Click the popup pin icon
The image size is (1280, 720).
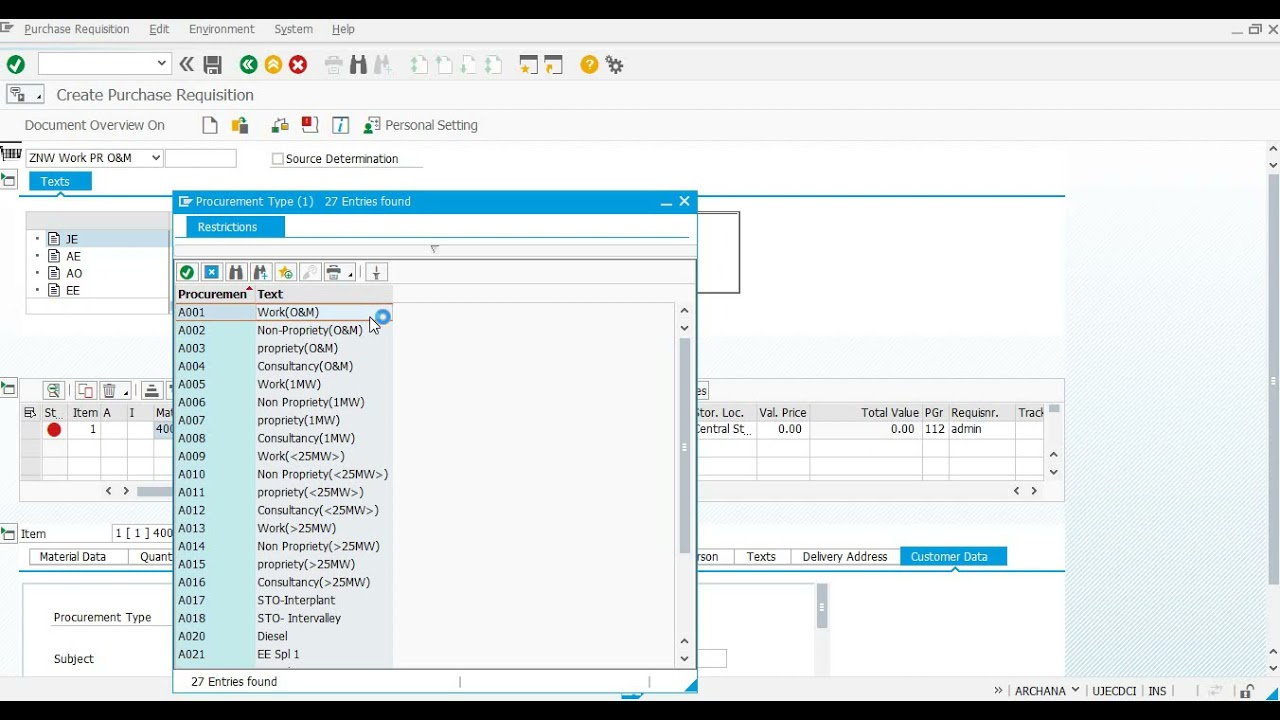pyautogui.click(x=376, y=272)
